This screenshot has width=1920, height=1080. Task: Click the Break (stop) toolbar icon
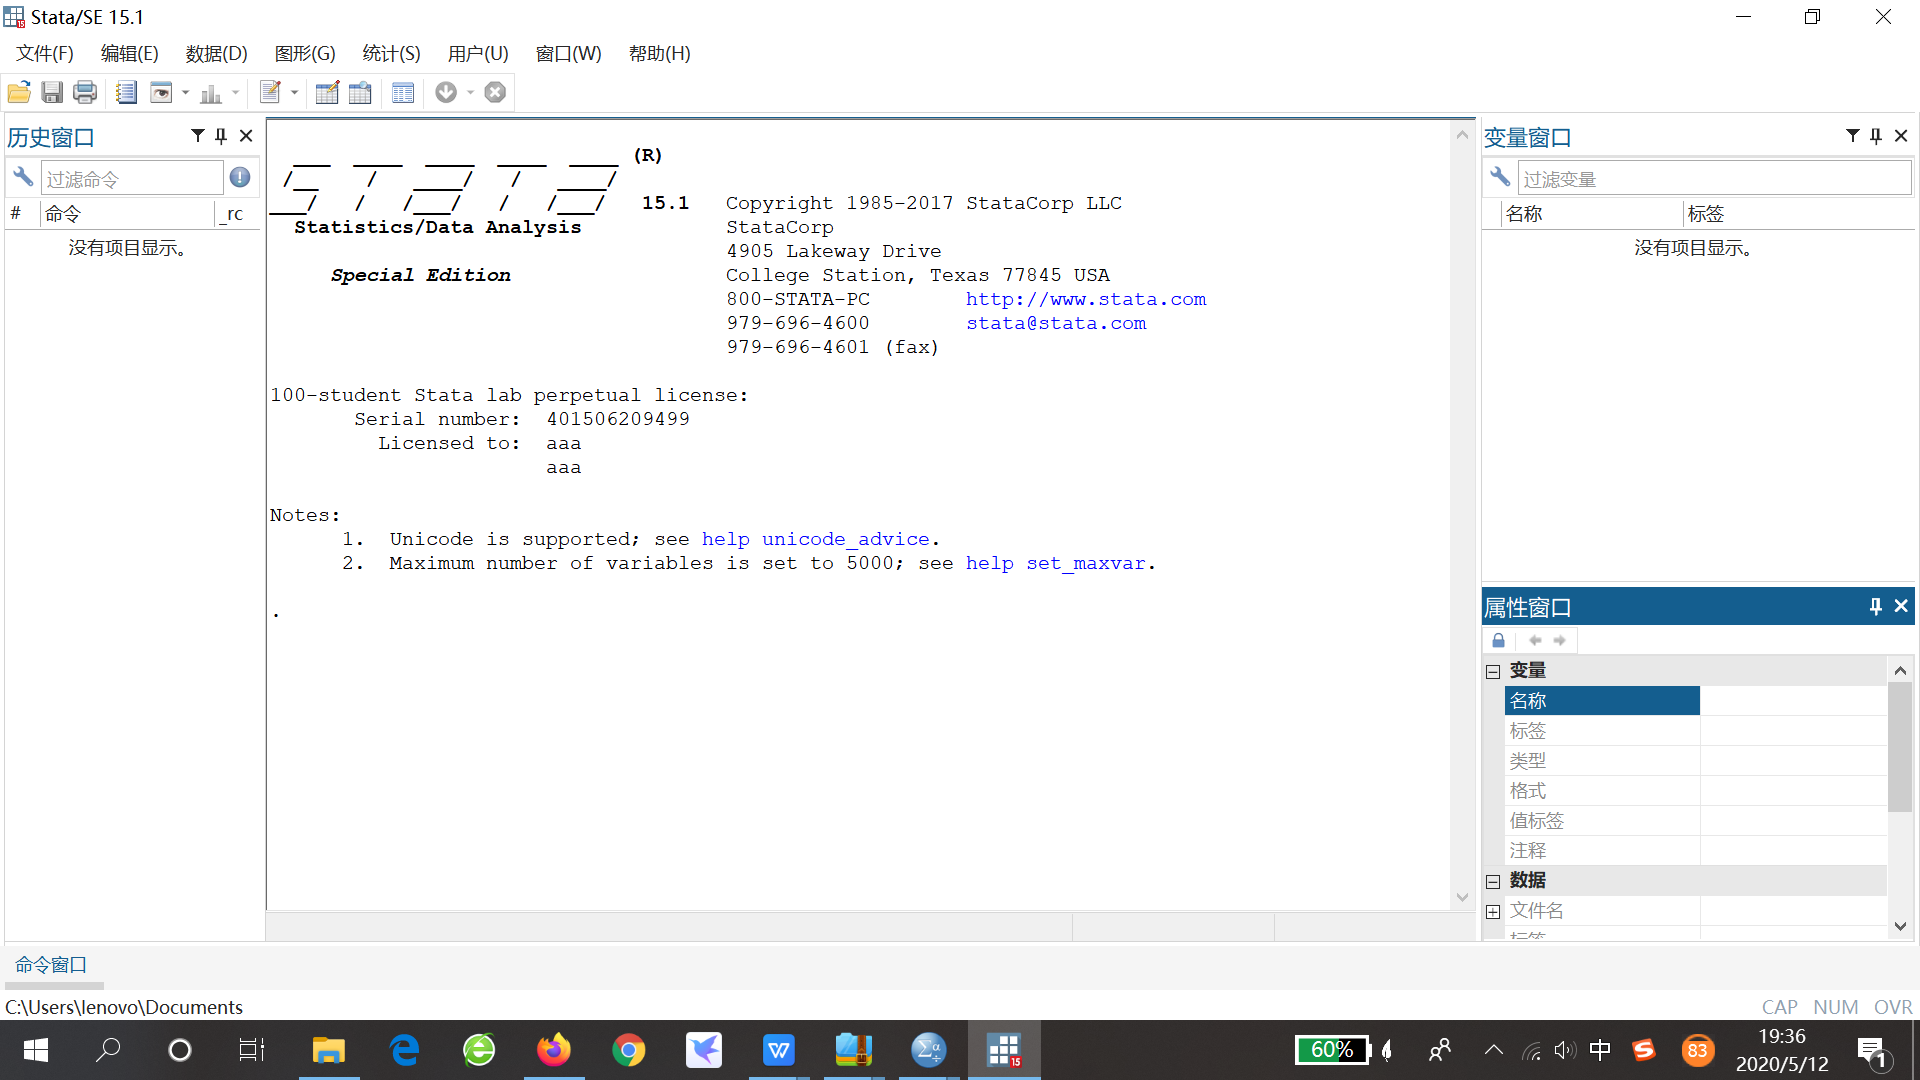pyautogui.click(x=495, y=93)
